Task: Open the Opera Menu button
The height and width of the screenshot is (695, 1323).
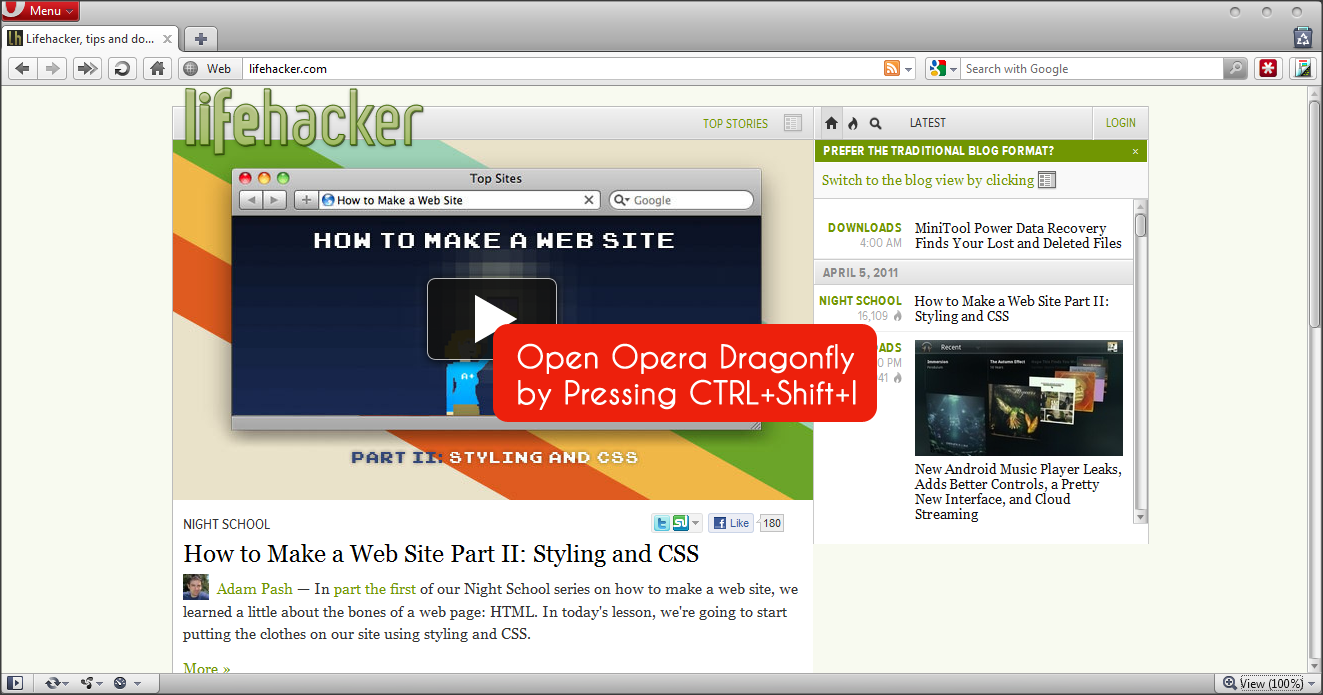Action: pos(40,11)
